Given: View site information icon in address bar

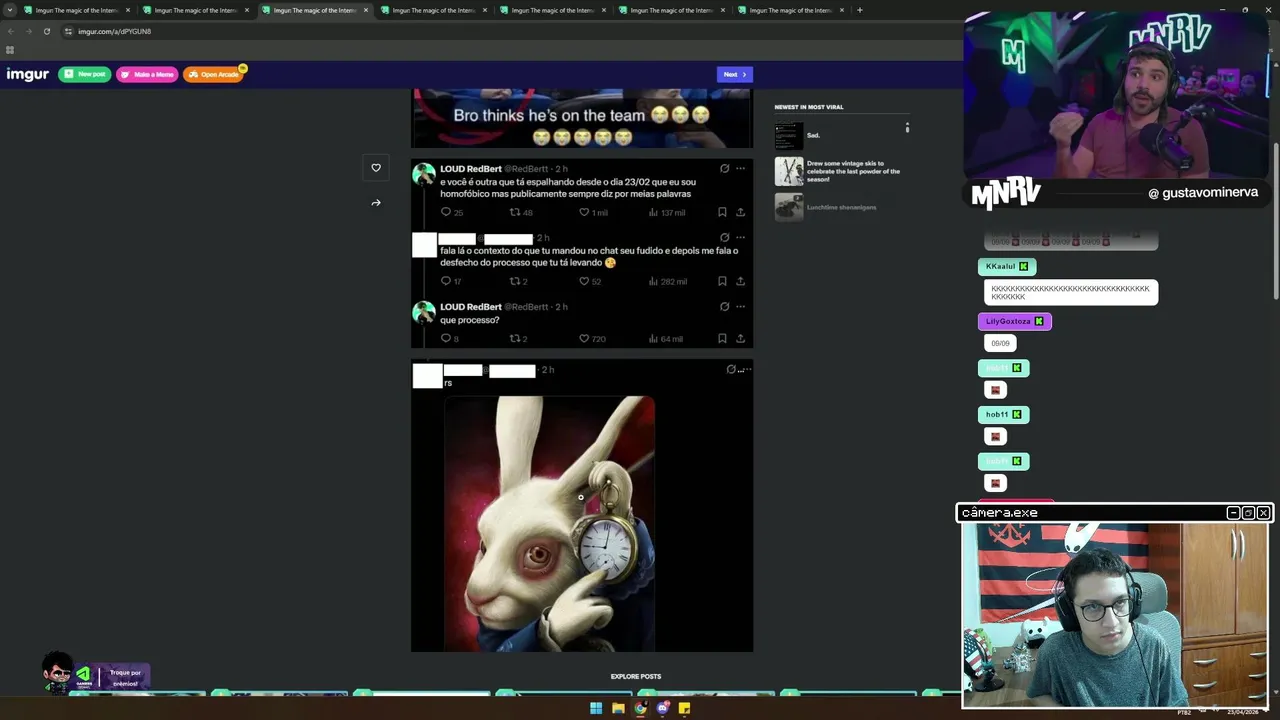Looking at the screenshot, I should pyautogui.click(x=68, y=31).
